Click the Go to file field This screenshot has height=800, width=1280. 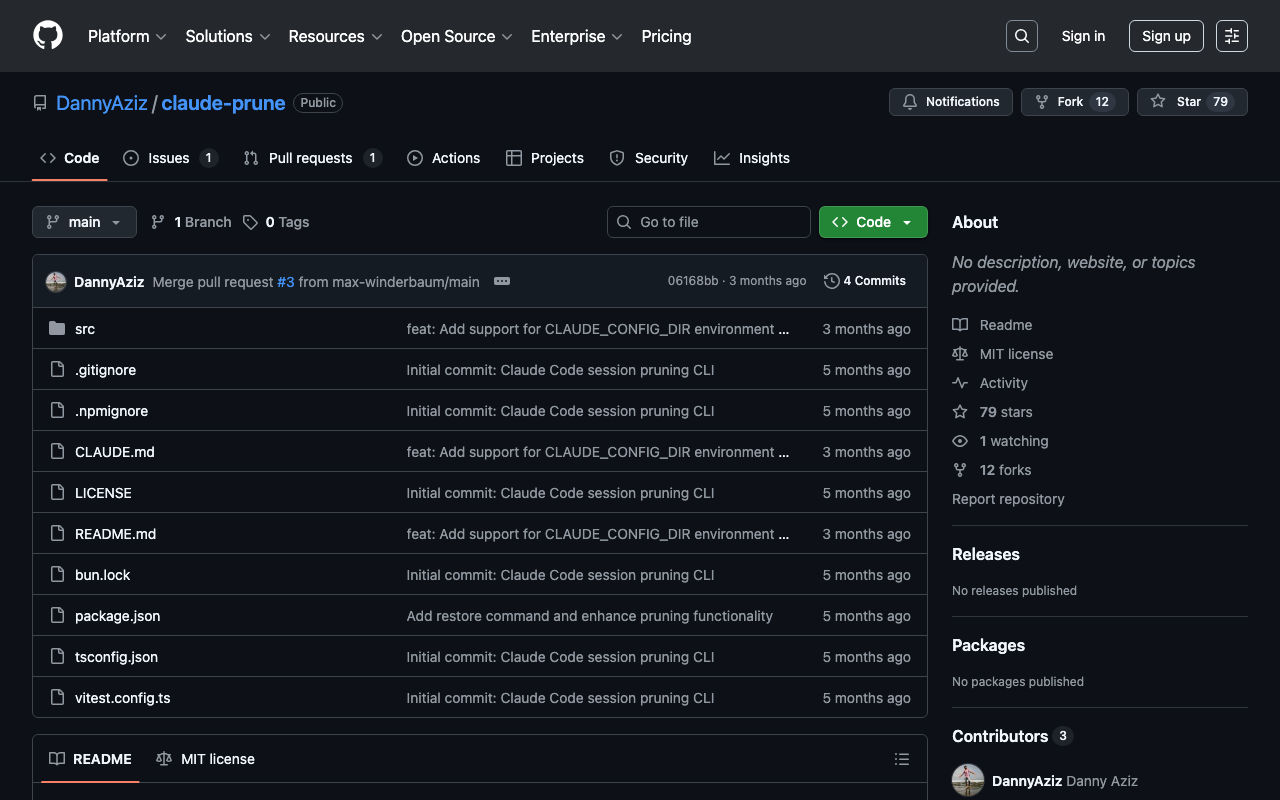click(x=709, y=222)
